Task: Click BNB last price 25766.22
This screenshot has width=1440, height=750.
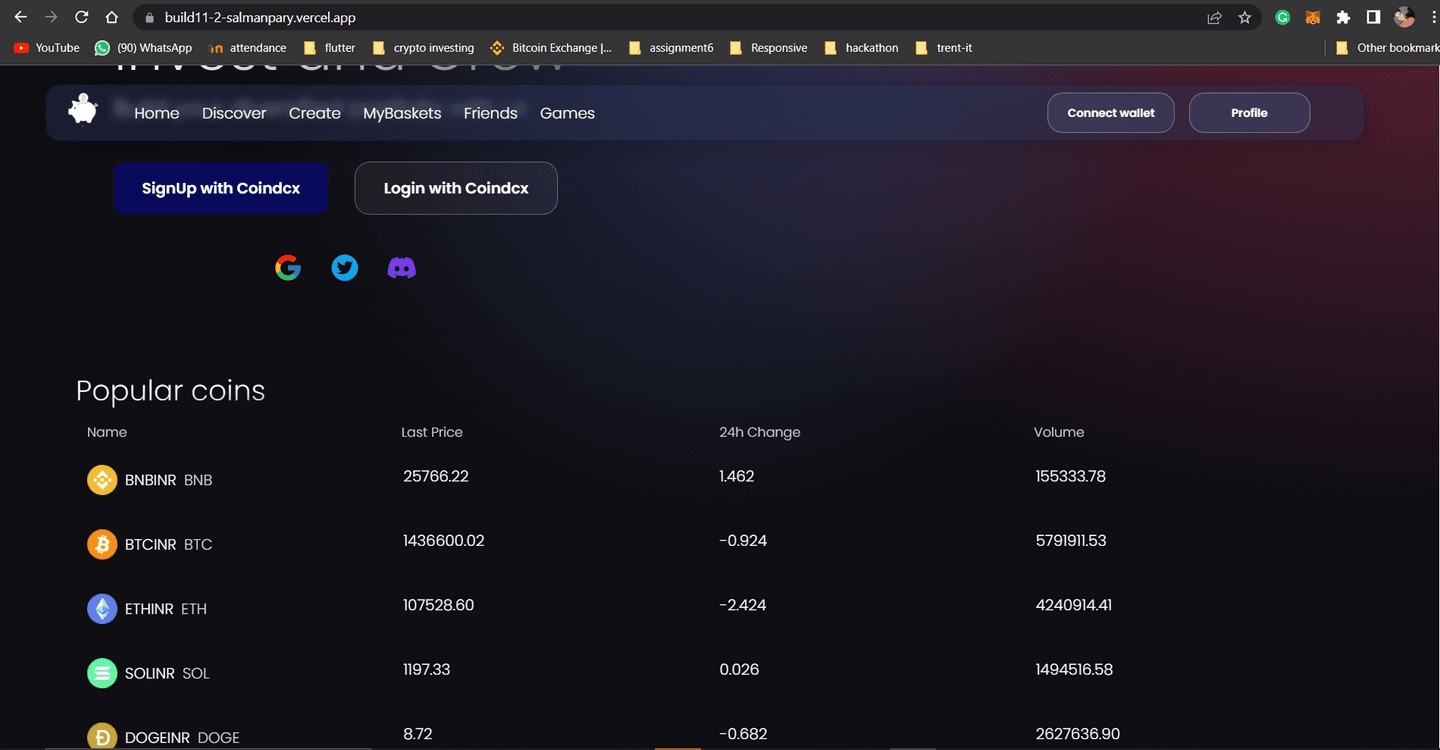Action: click(x=436, y=476)
